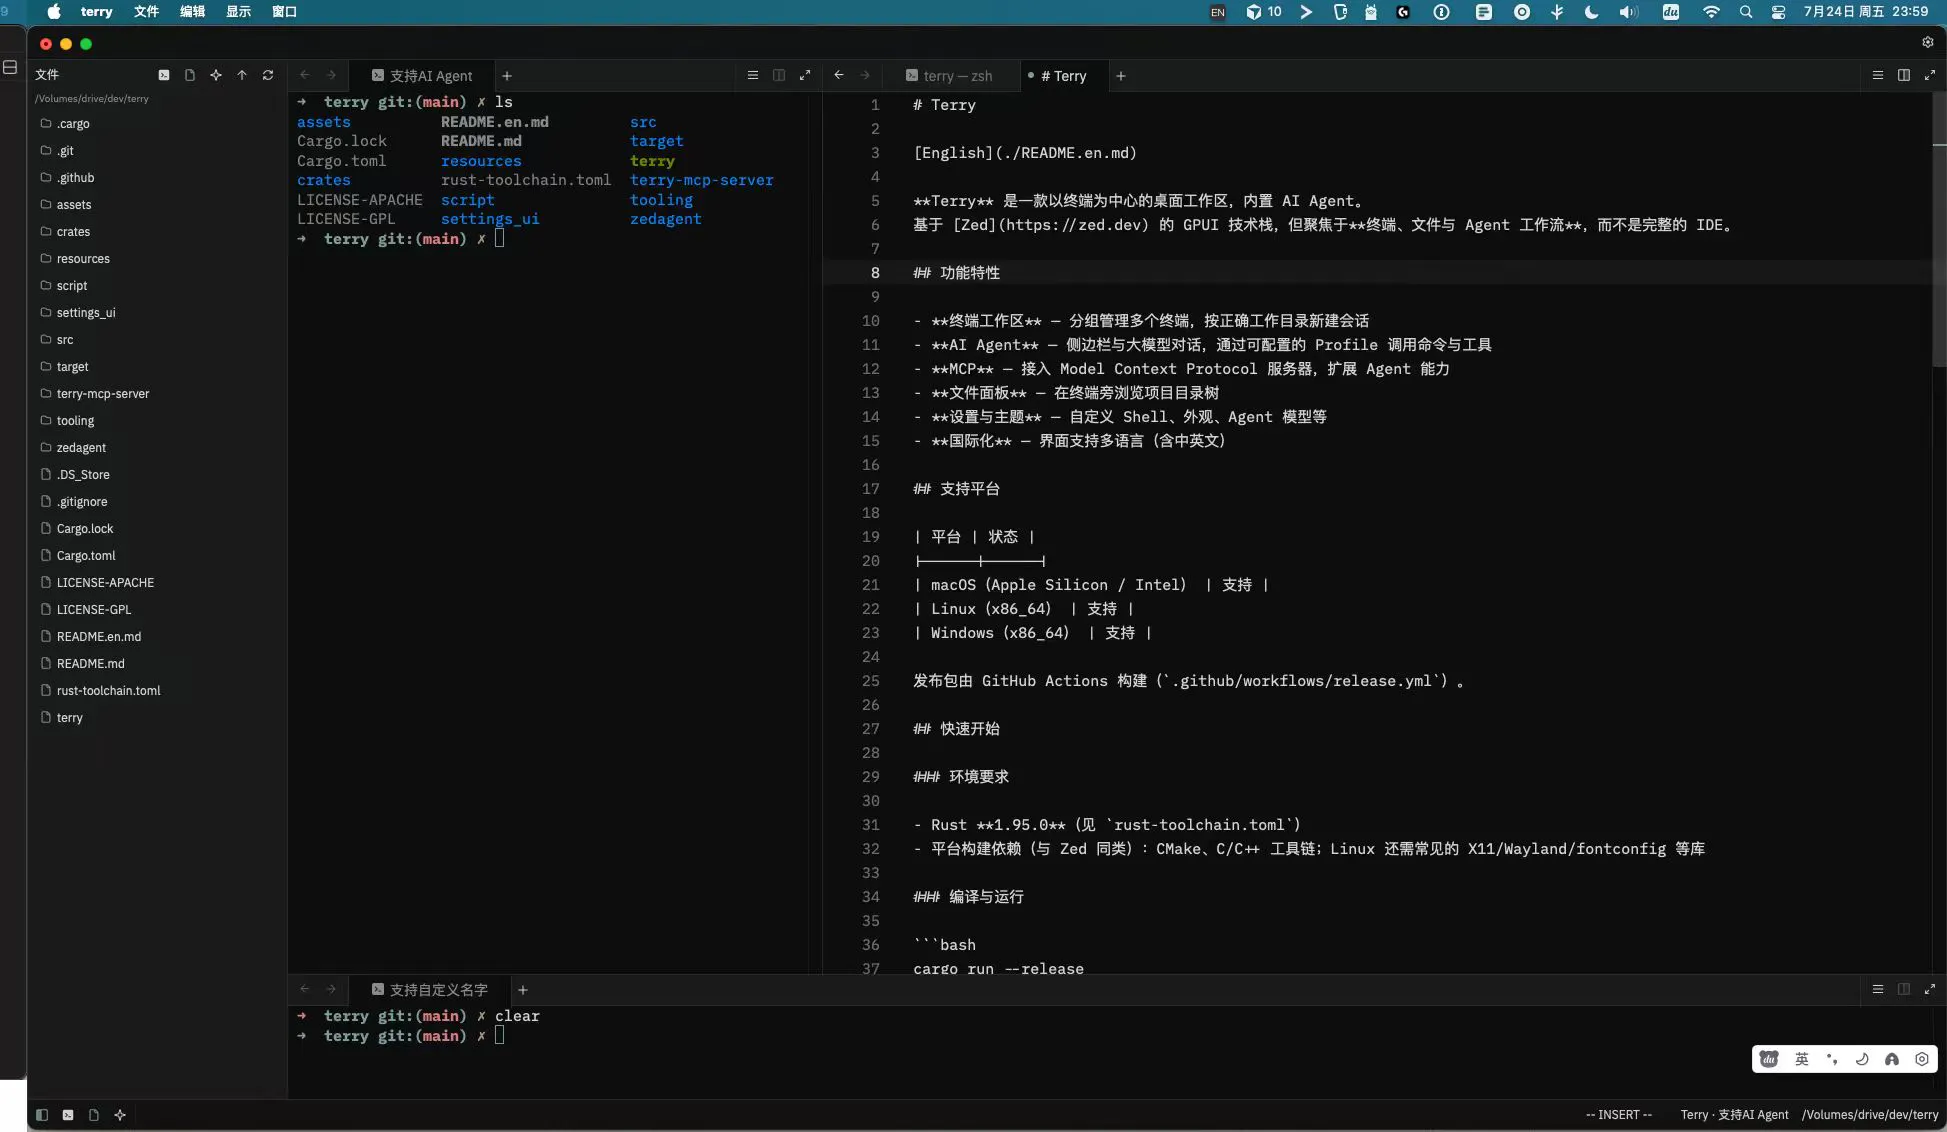Toggle punctuation mode in the input method bar
Image resolution: width=1947 pixels, height=1132 pixels.
pos(1832,1059)
